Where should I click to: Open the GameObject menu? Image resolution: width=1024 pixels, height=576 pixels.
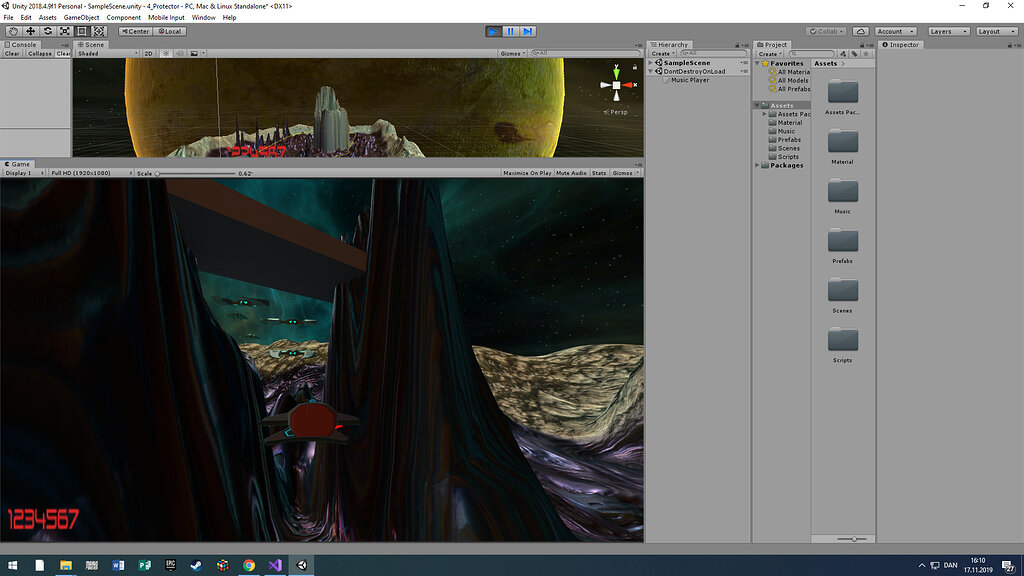point(81,17)
